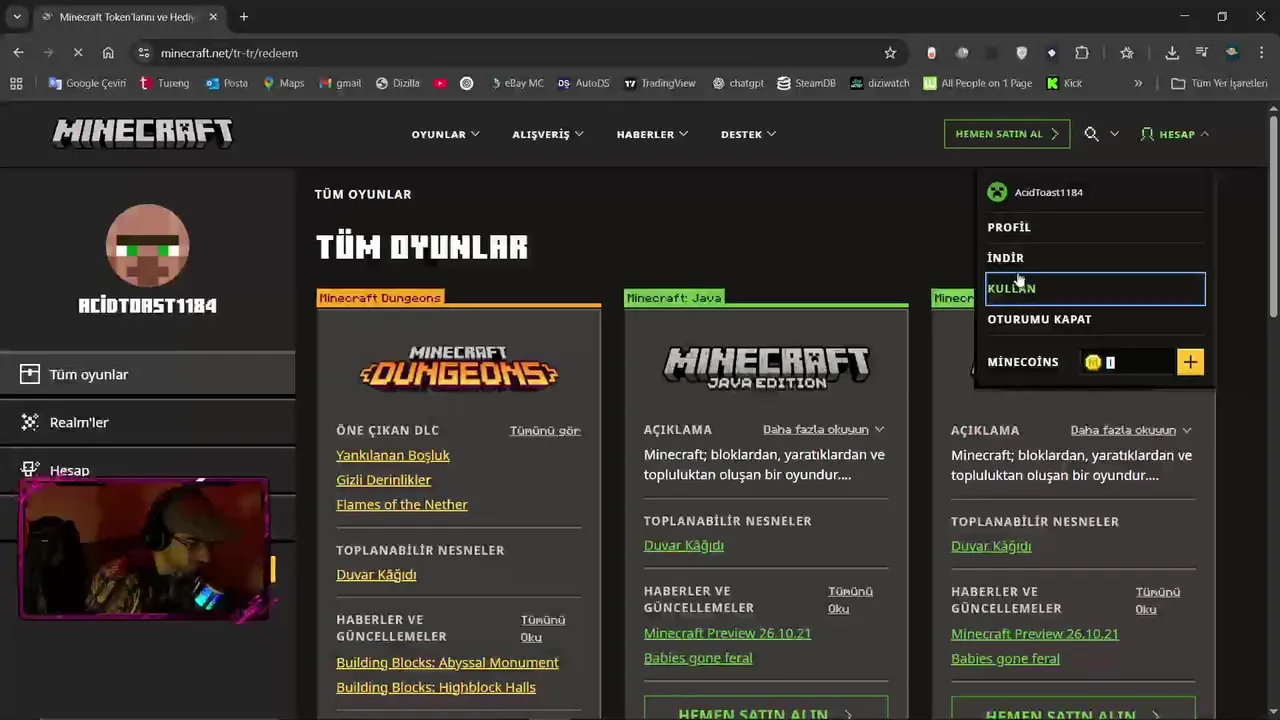Expand the OYUNLAR navigation dropdown
This screenshot has width=1280, height=720.
click(x=445, y=134)
